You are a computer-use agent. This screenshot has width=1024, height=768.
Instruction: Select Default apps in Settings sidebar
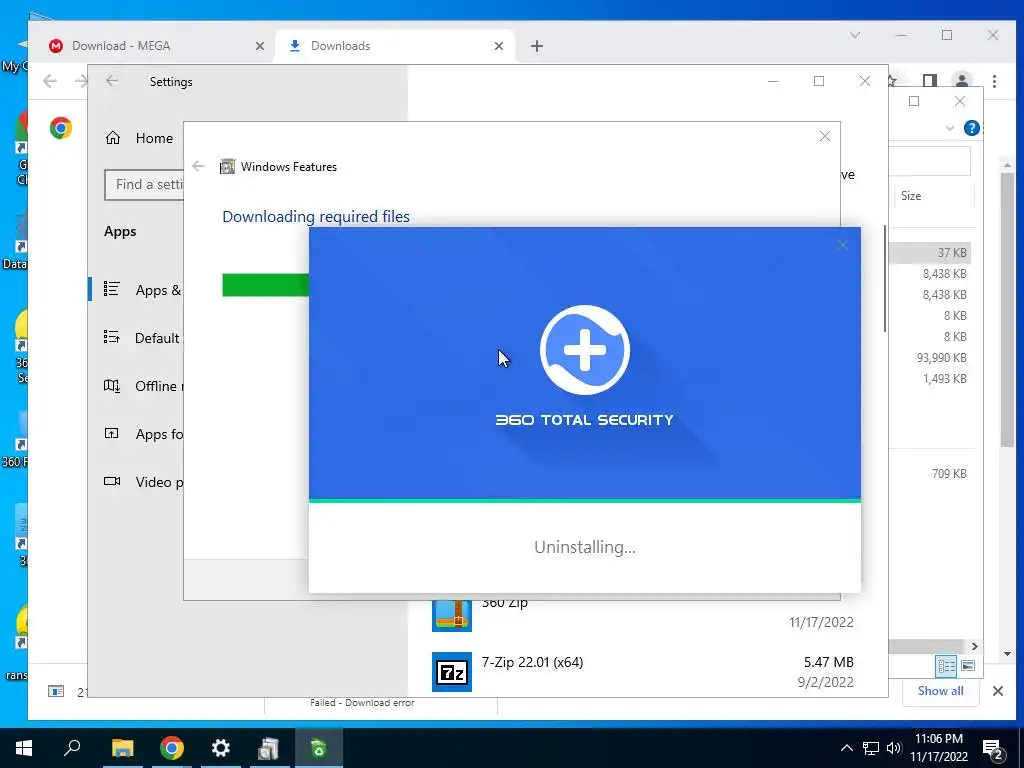[142, 338]
